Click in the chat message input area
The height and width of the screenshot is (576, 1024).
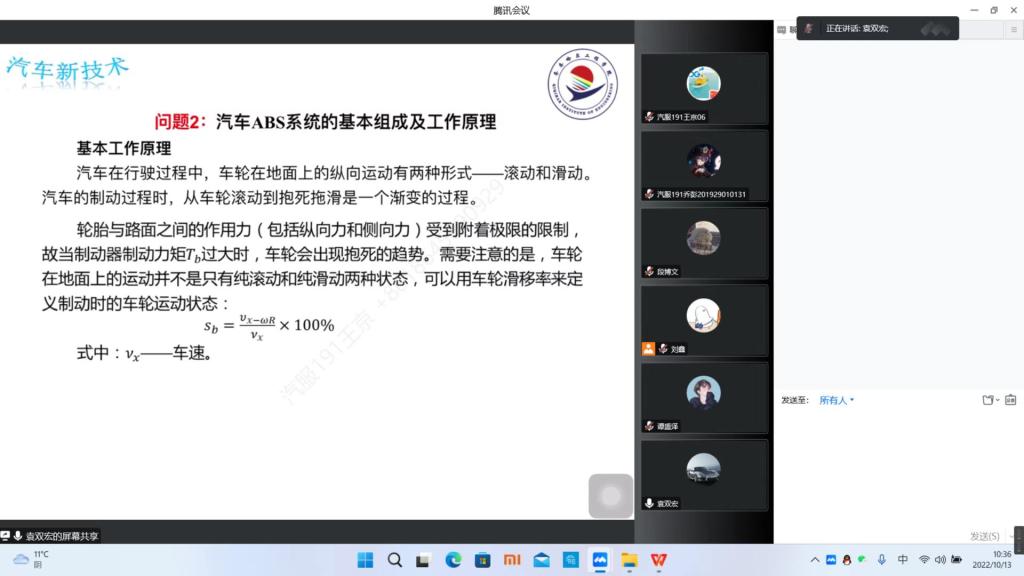(x=897, y=465)
